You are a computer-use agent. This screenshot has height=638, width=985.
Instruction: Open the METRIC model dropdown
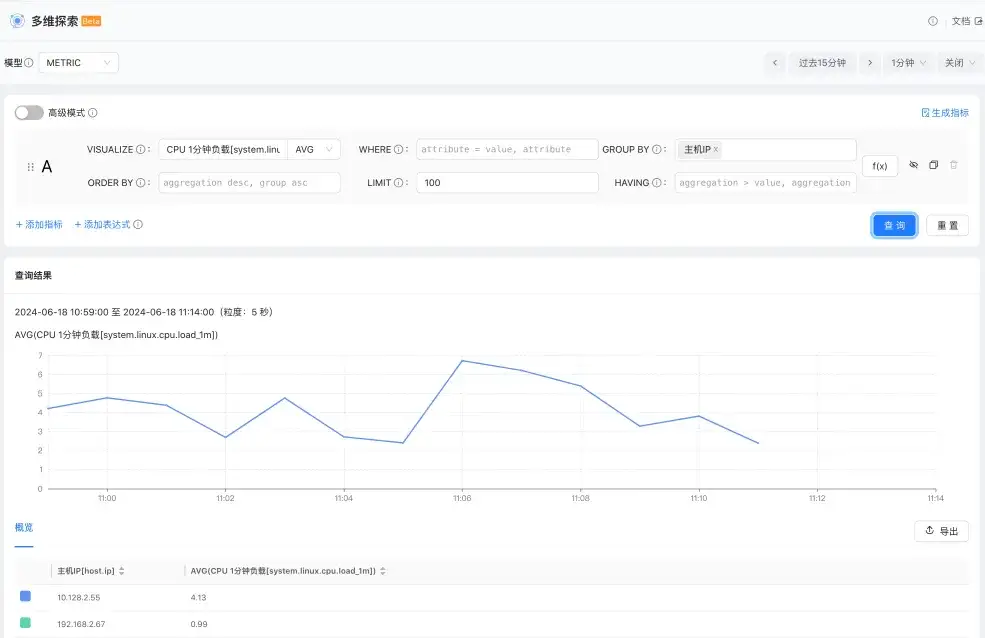pyautogui.click(x=78, y=63)
